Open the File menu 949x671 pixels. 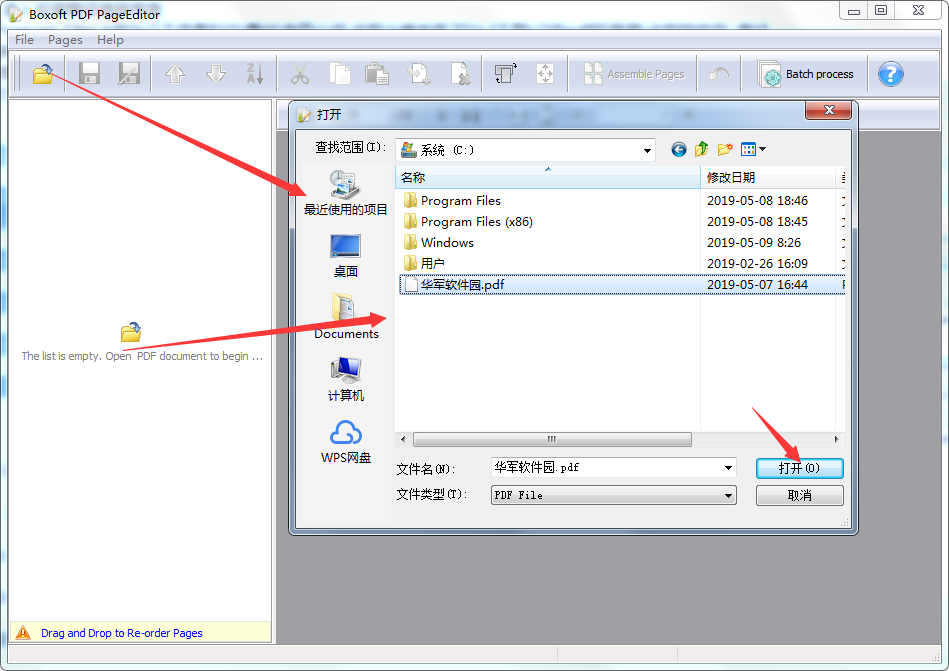coord(23,39)
